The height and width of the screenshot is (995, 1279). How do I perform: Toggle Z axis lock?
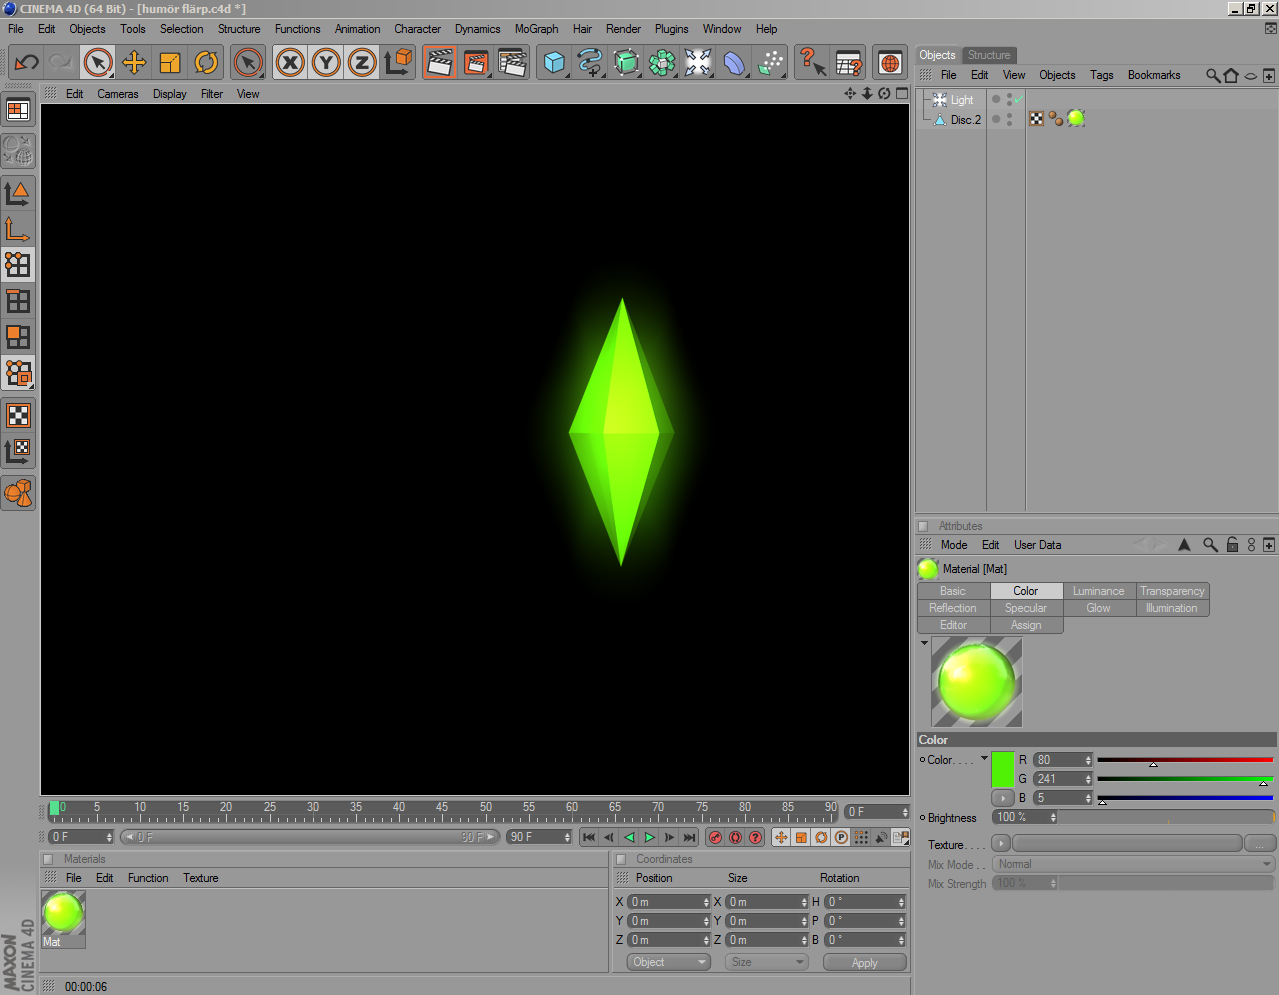[362, 63]
